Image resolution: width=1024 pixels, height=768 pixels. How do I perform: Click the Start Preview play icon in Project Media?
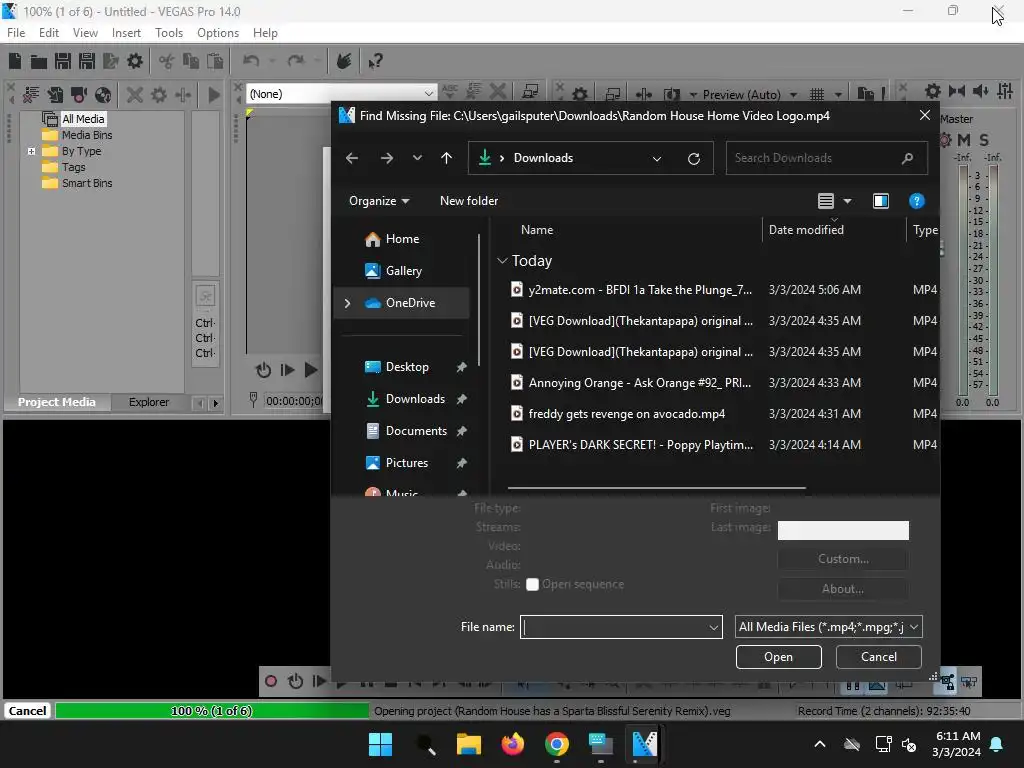point(214,95)
